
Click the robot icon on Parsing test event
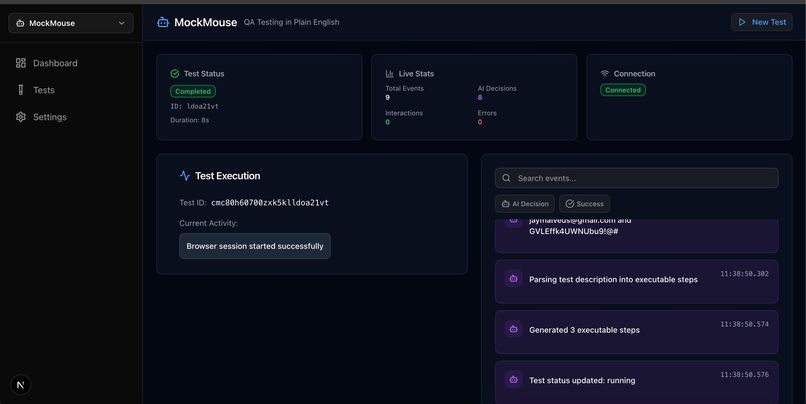pos(513,279)
